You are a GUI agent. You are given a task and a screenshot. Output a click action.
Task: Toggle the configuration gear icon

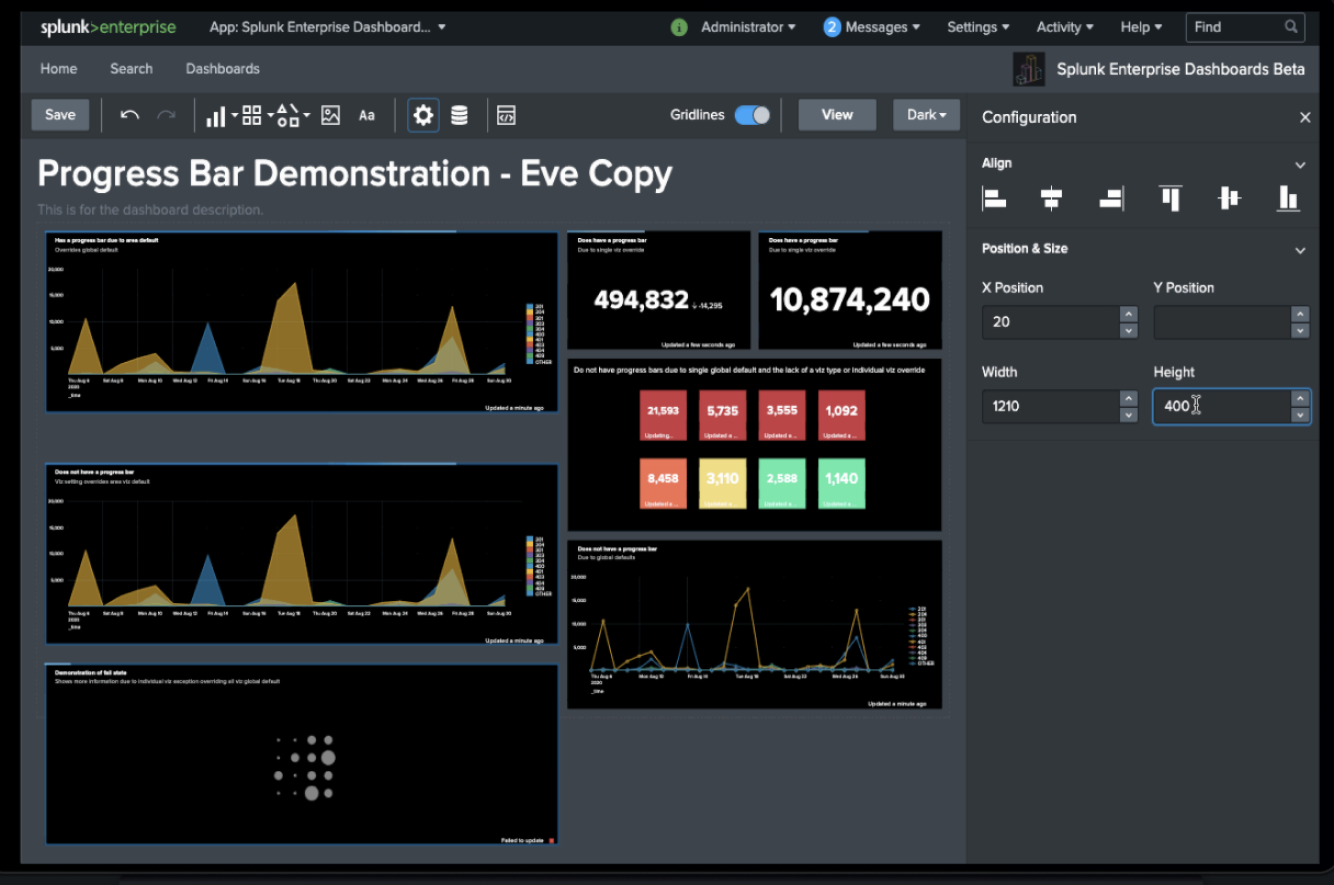423,115
